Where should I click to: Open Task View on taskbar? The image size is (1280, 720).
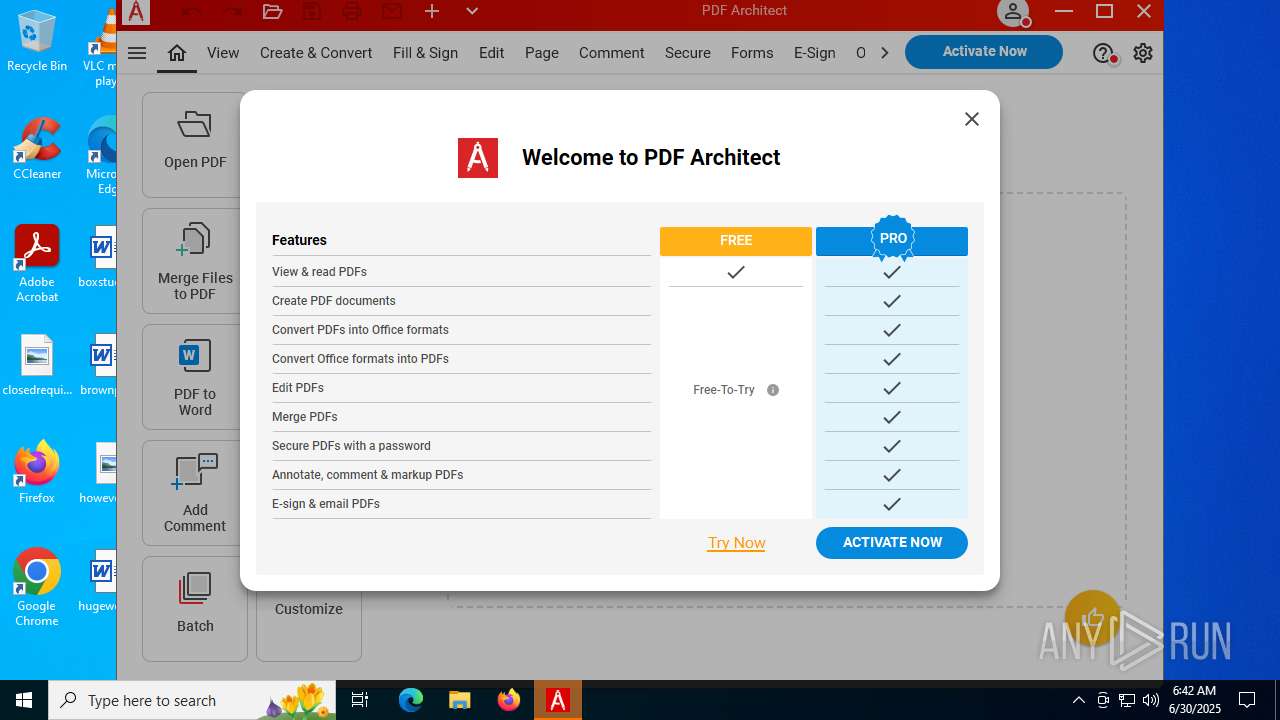coord(360,700)
